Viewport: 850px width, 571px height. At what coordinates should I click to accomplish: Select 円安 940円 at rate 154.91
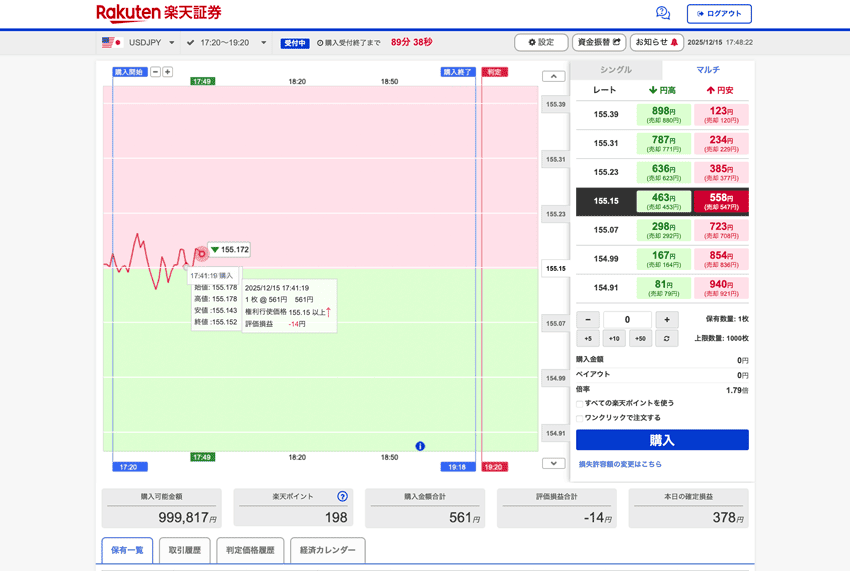click(x=721, y=288)
